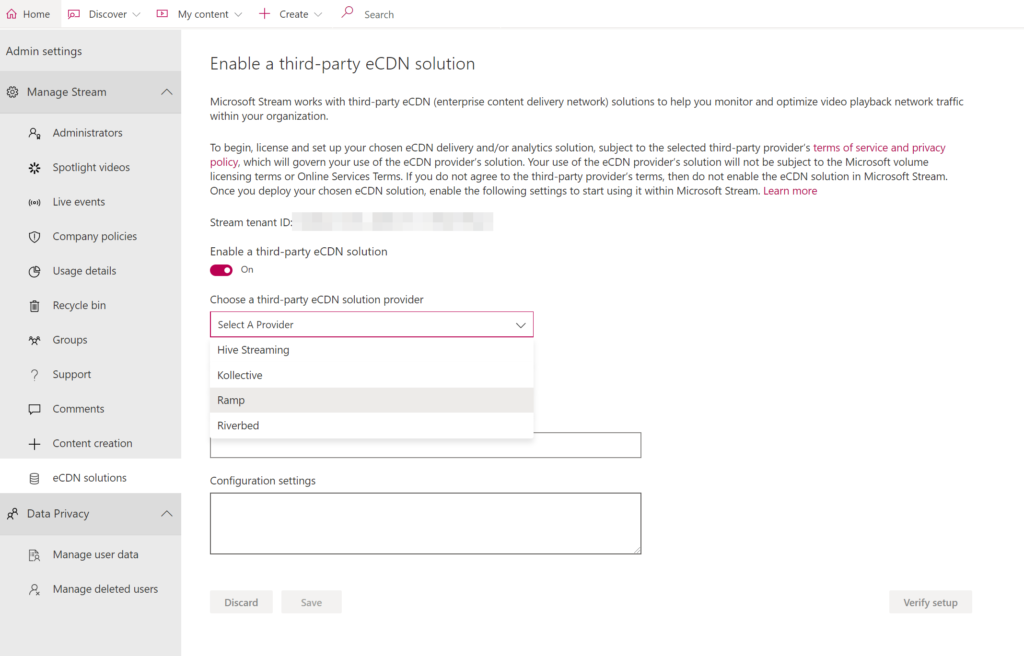Turn off the third-party eCDN solution toggle

pos(221,271)
